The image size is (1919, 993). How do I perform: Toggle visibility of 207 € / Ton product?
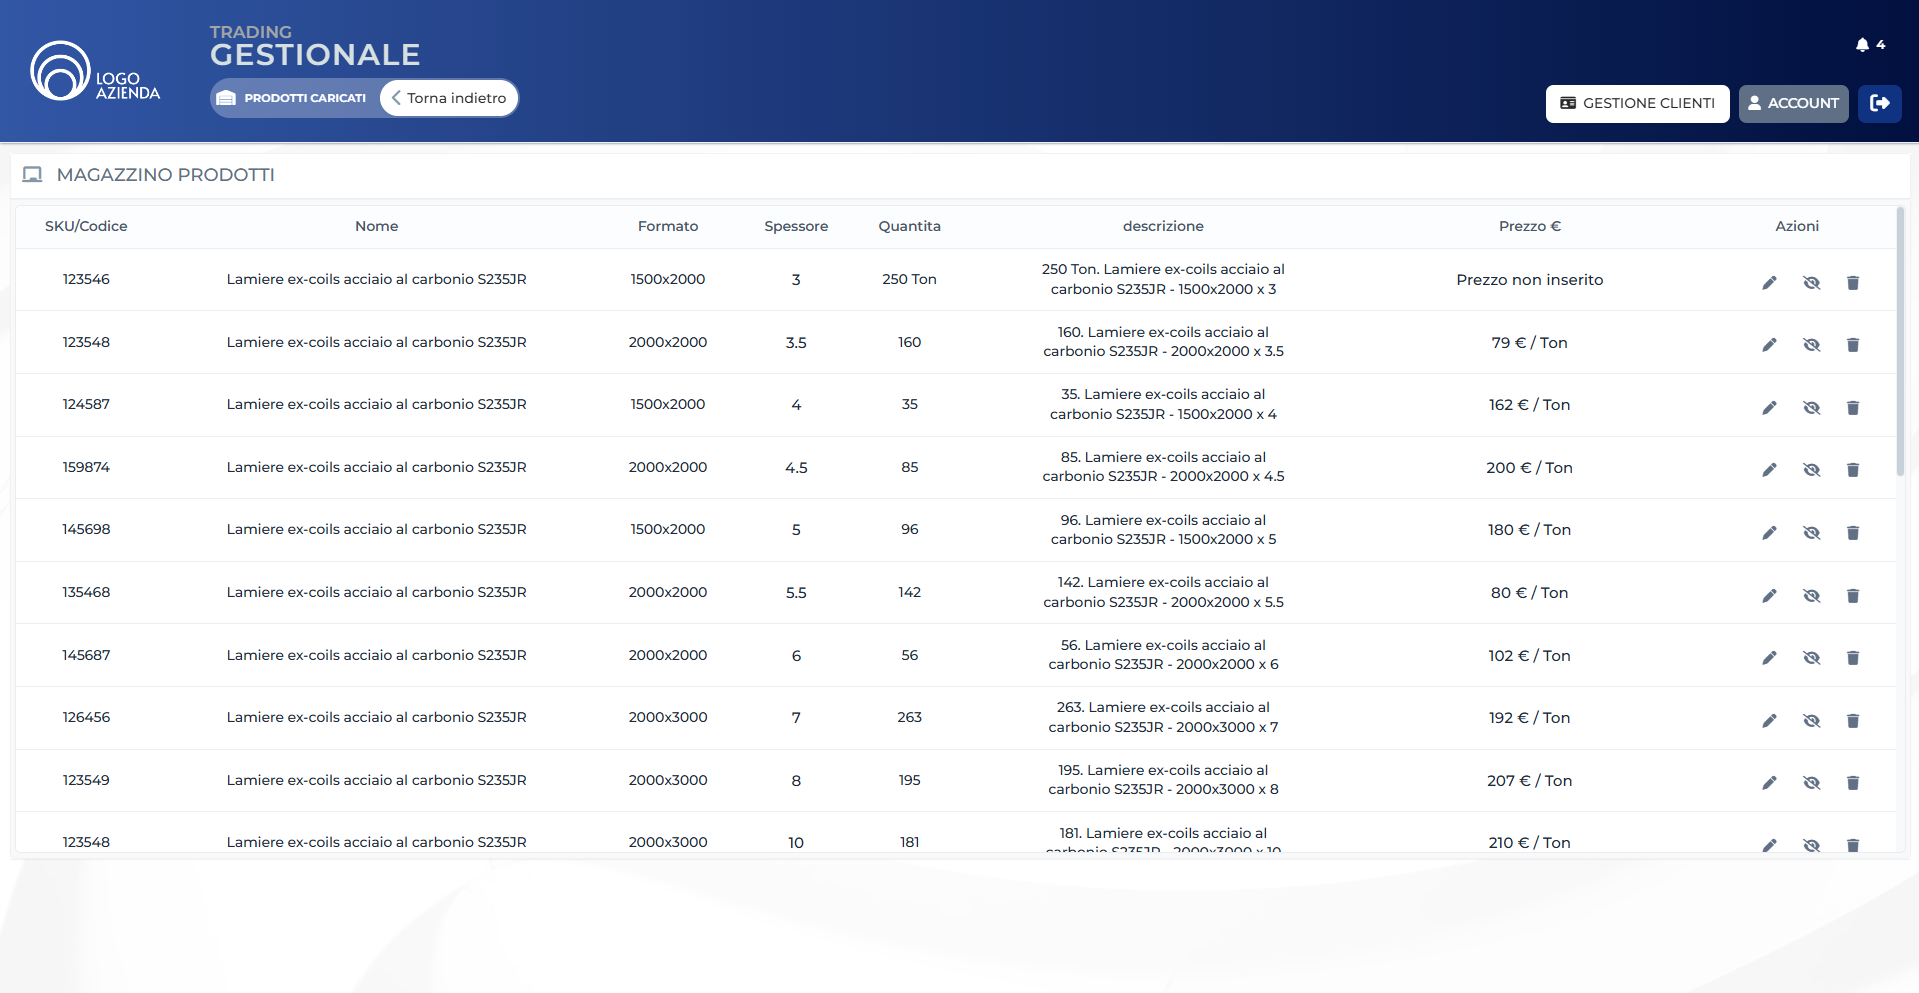(1811, 783)
